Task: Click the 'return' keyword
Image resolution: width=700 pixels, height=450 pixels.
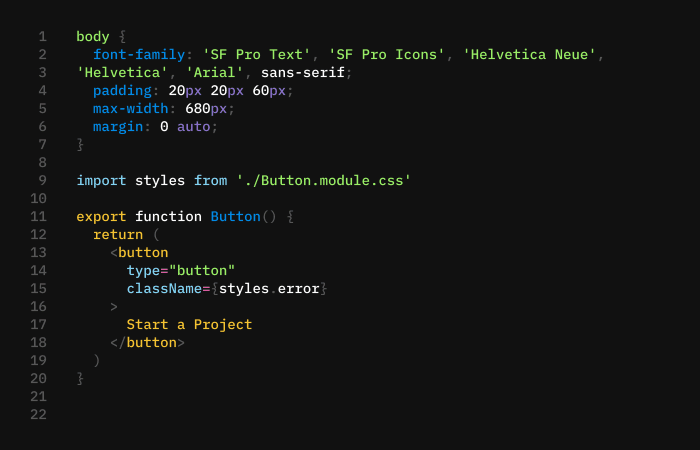Action: coord(118,235)
